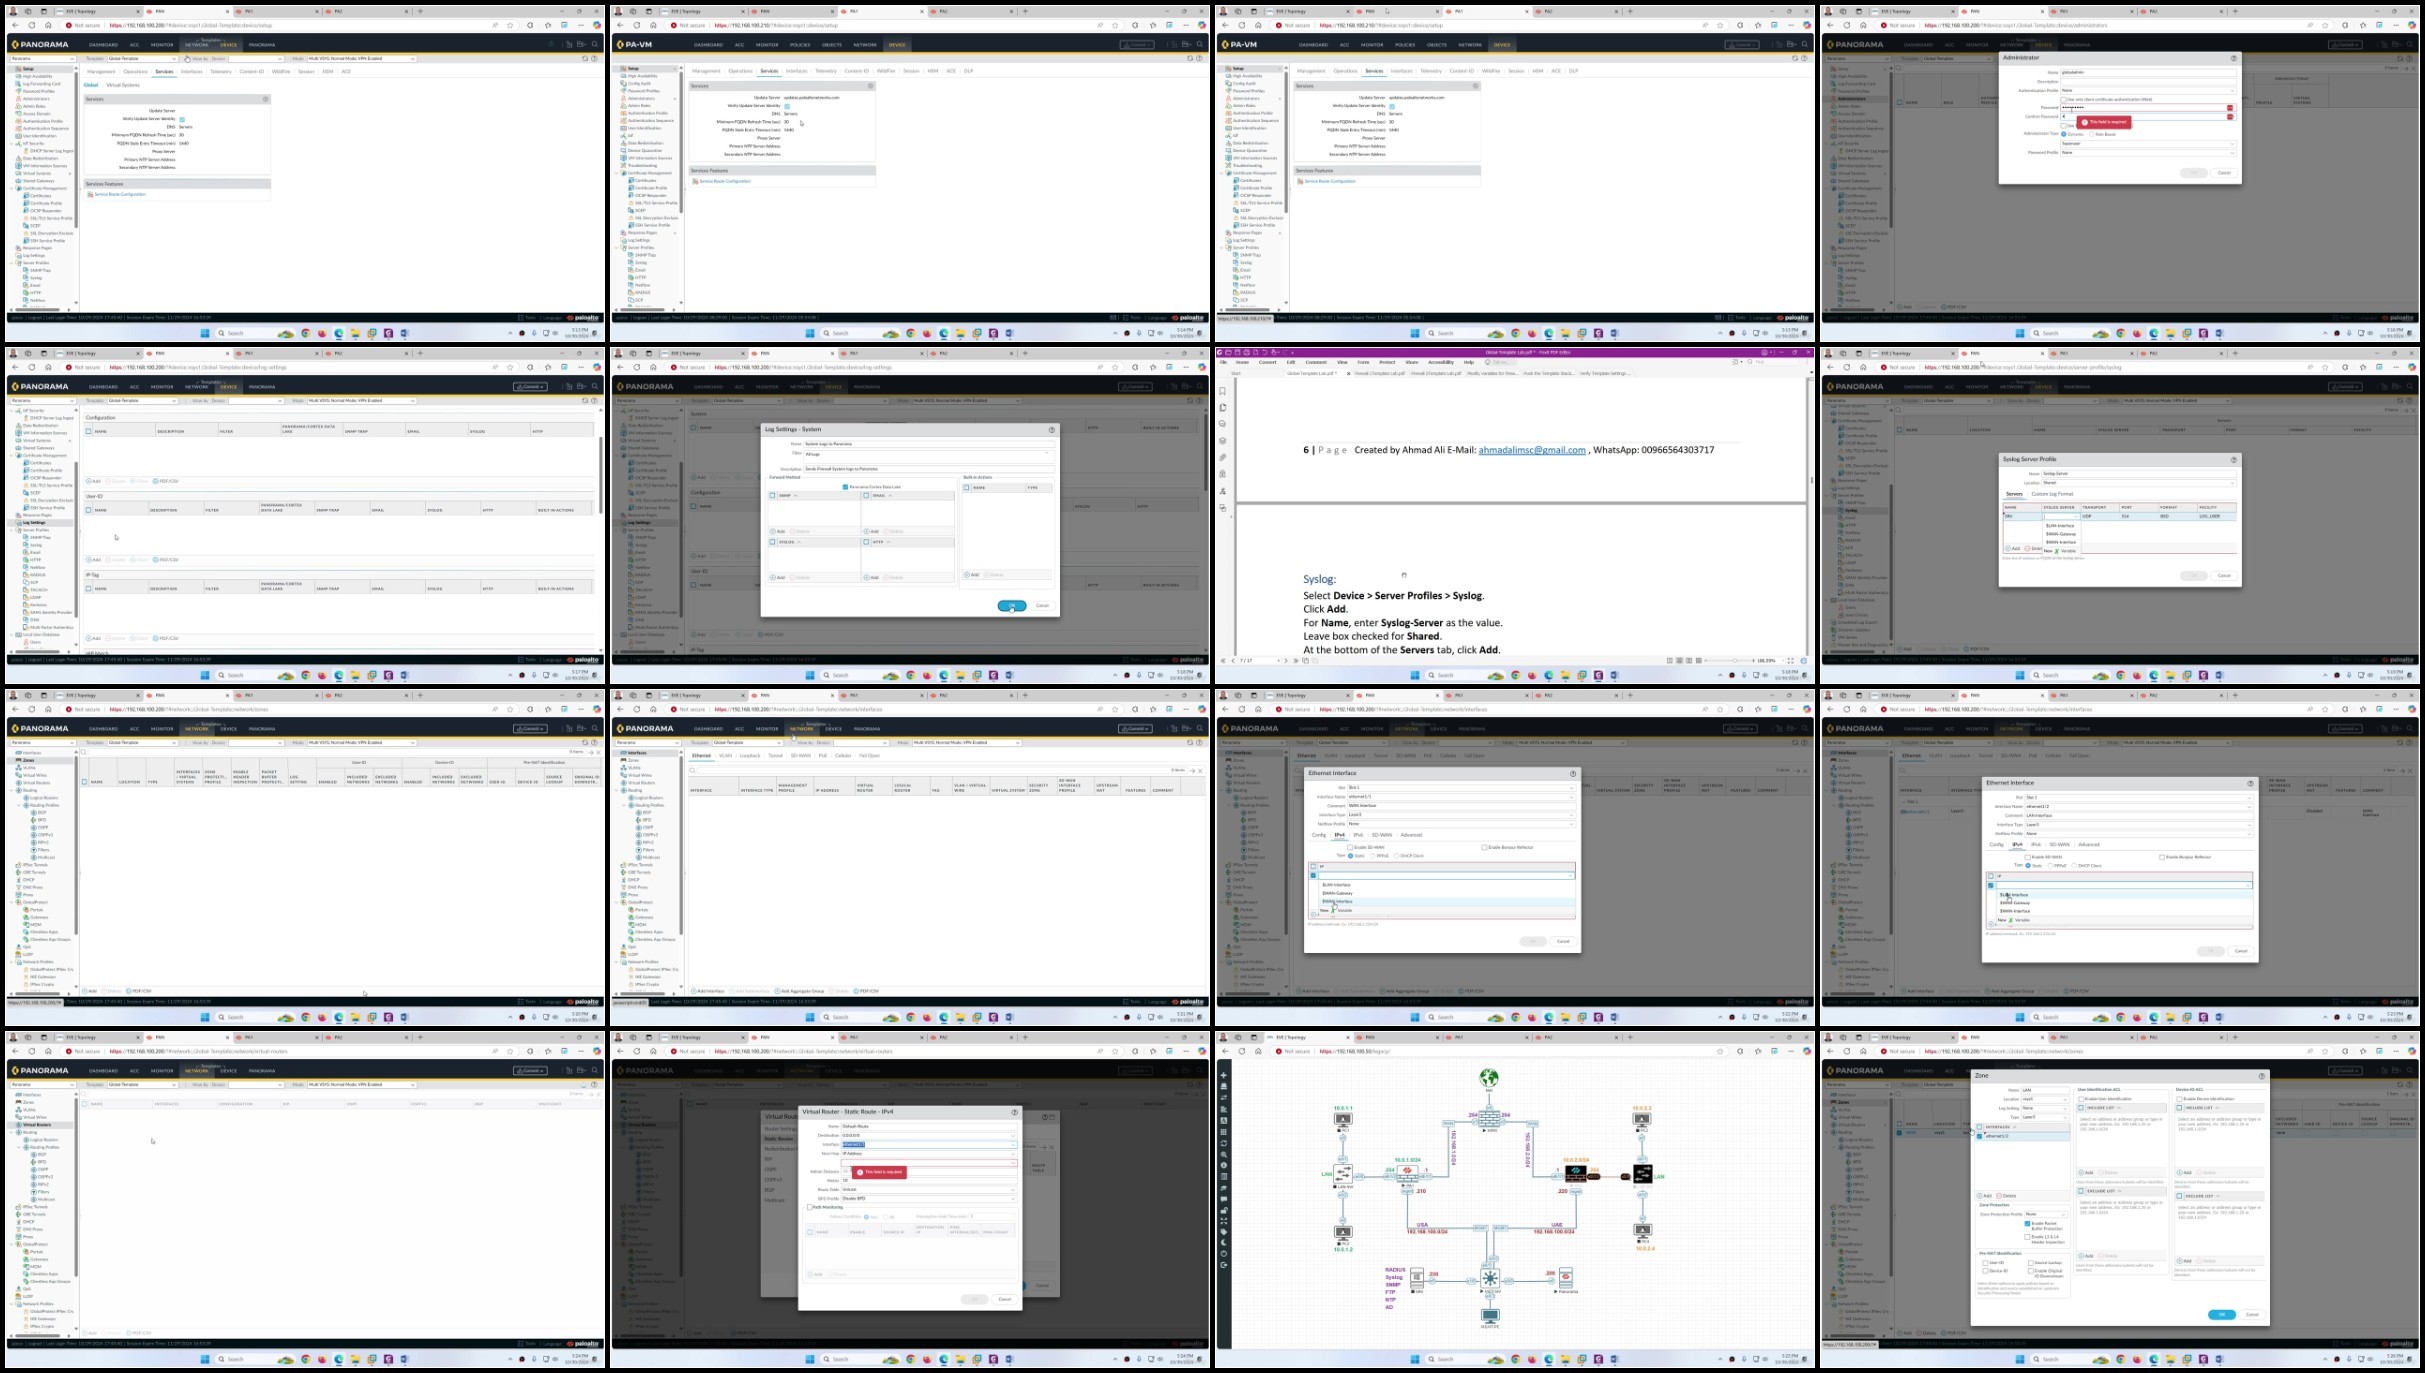Viewport: 2425px width, 1373px height.
Task: Click the magnifier zoom icon in EVE sidebar
Action: [x=1223, y=1154]
